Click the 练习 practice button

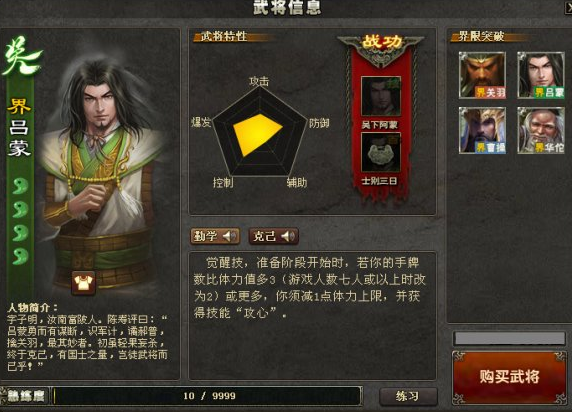(x=408, y=396)
